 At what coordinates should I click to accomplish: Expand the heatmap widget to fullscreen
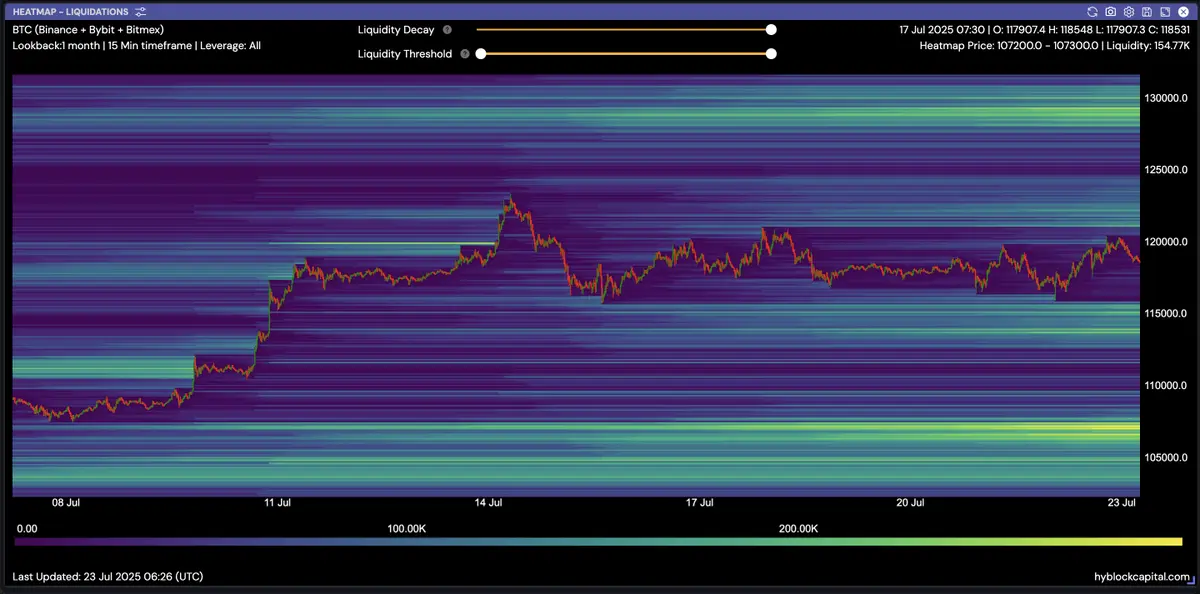pyautogui.click(x=1165, y=11)
